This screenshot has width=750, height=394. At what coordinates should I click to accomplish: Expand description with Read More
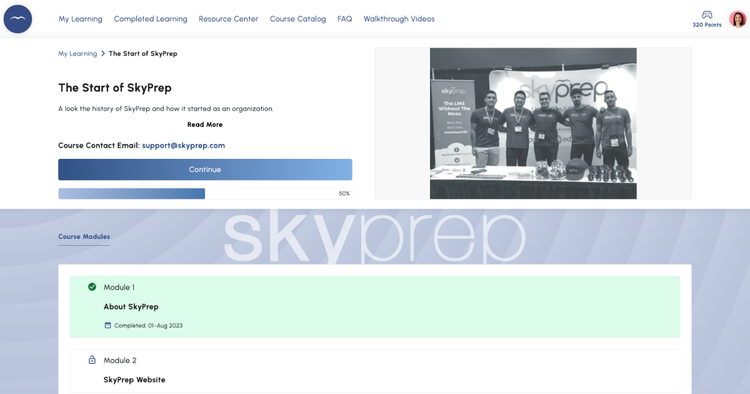tap(205, 124)
